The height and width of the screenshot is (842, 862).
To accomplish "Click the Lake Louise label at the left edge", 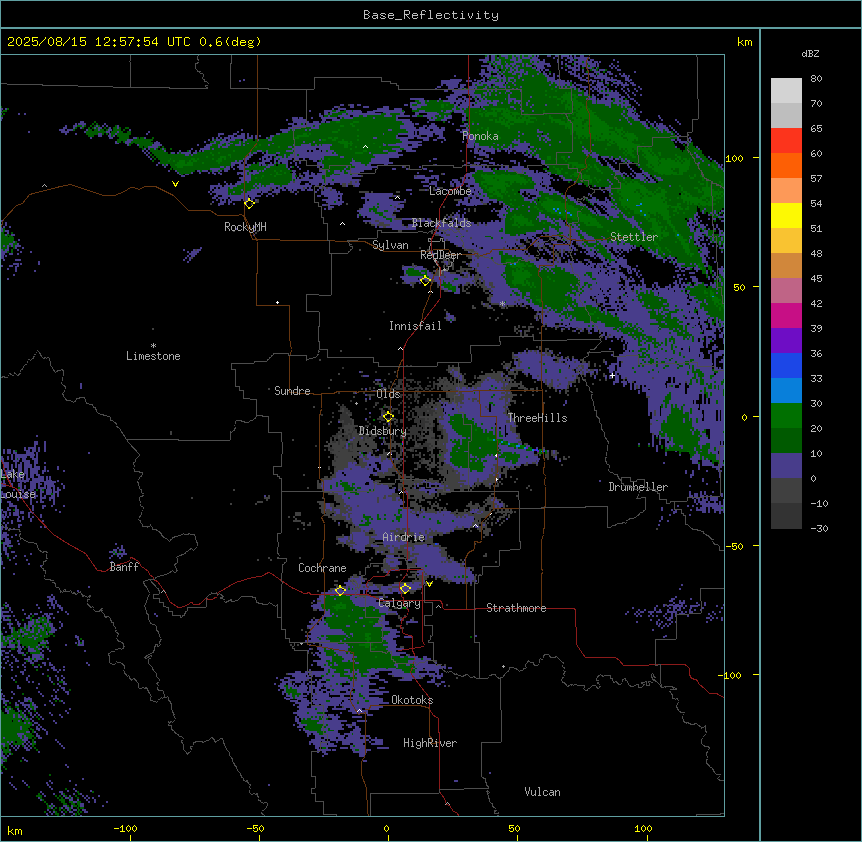I will click(16, 484).
